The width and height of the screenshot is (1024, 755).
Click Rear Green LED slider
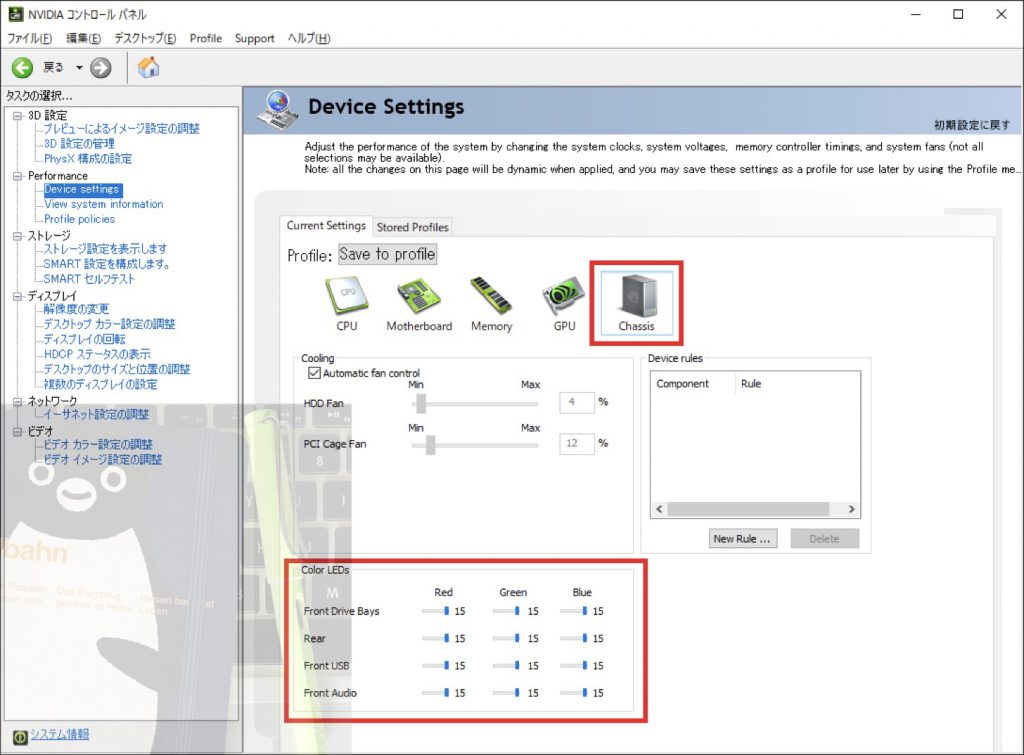pyautogui.click(x=507, y=638)
